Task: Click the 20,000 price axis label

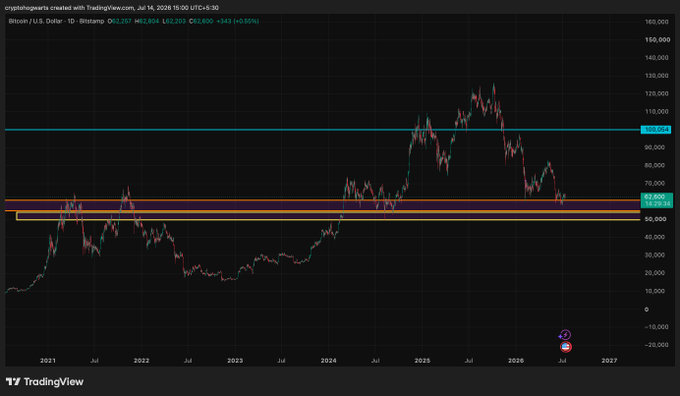Action: coord(654,273)
